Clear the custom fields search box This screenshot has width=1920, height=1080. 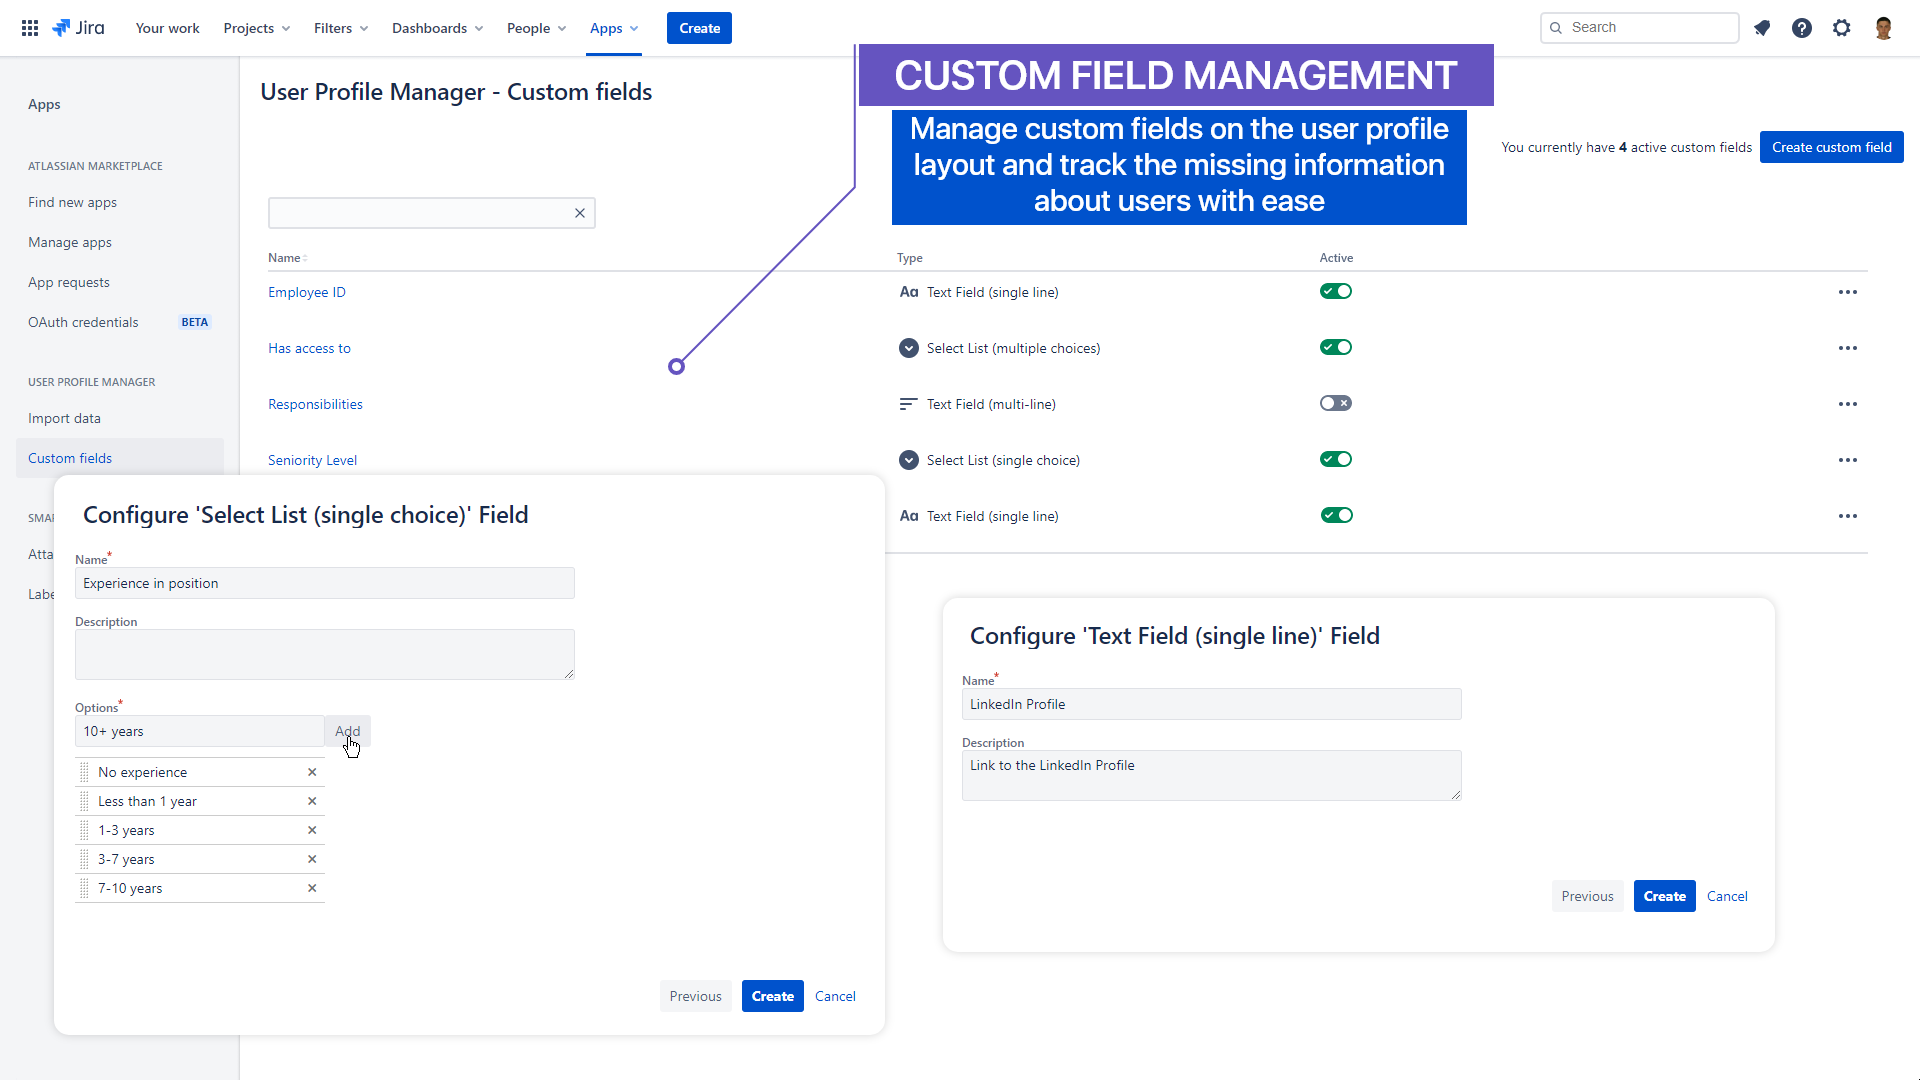click(x=580, y=213)
